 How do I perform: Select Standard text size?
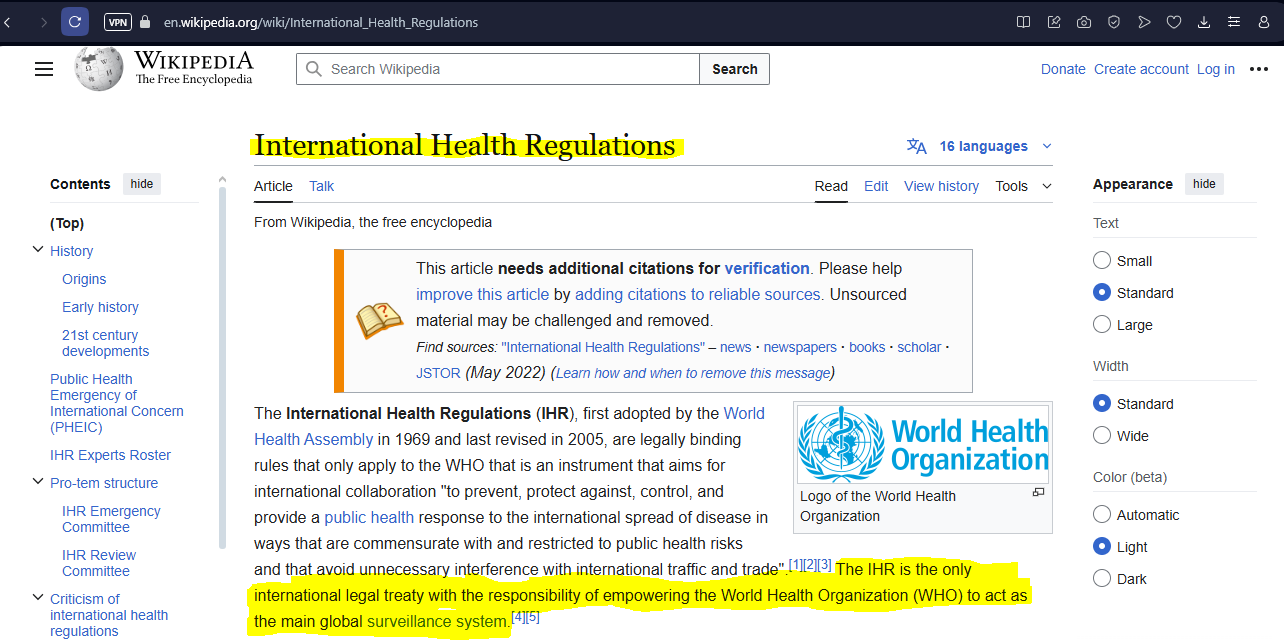point(1102,292)
